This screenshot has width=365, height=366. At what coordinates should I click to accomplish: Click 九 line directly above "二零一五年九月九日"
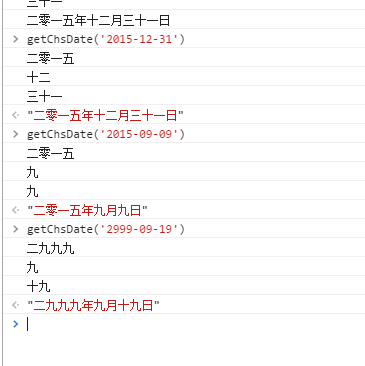tap(33, 192)
